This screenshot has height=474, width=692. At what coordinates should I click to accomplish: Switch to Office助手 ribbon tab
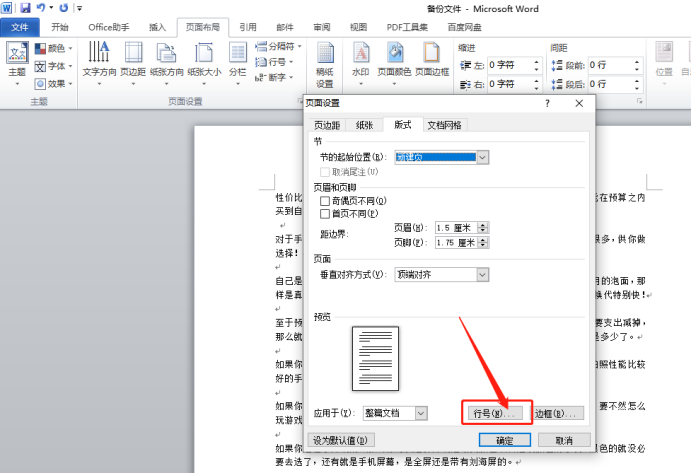point(109,27)
